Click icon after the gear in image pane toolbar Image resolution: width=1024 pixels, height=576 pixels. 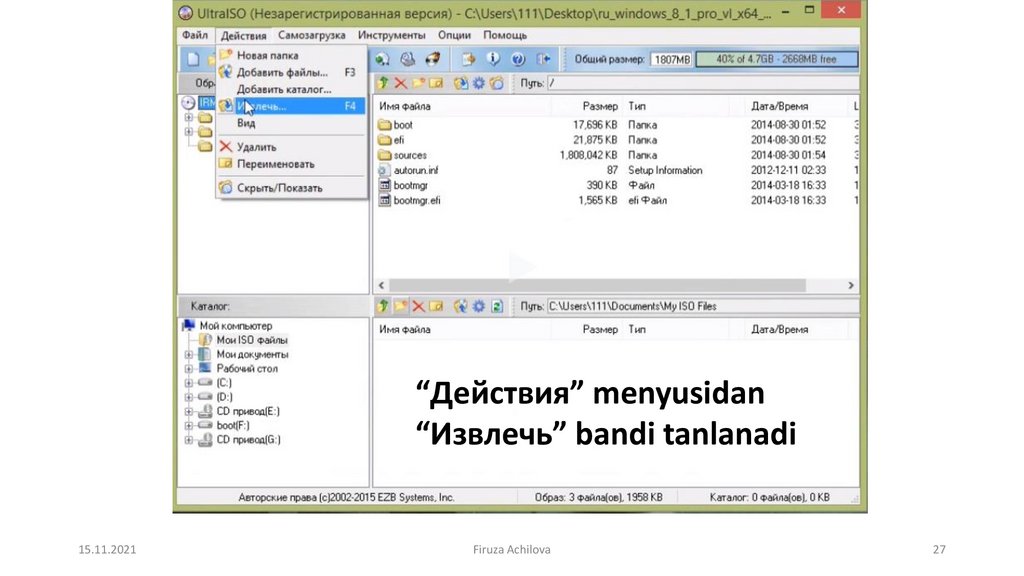pyautogui.click(x=497, y=83)
